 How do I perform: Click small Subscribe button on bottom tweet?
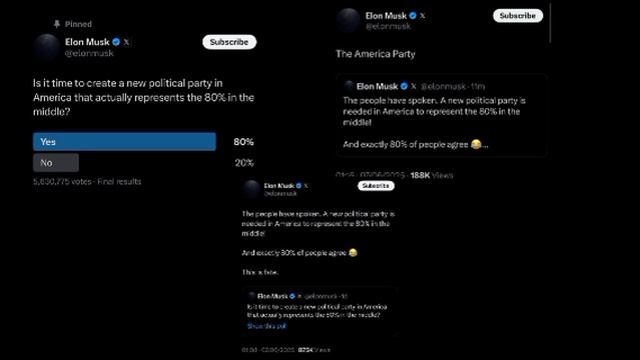tap(376, 186)
